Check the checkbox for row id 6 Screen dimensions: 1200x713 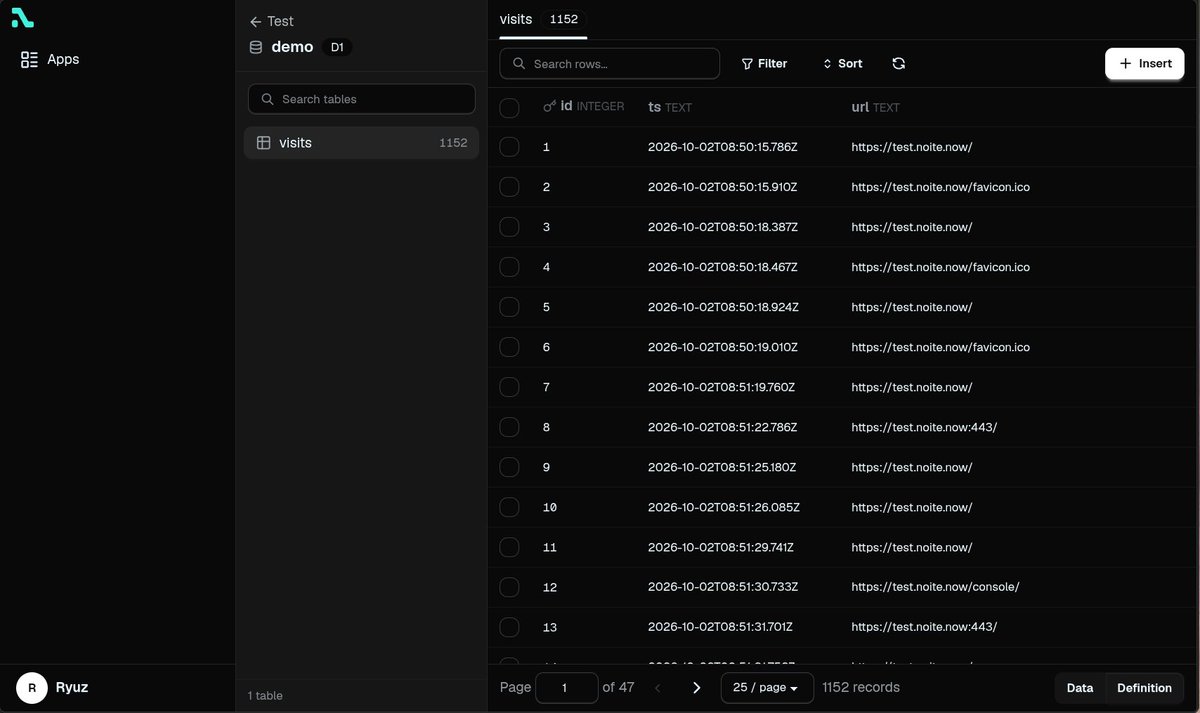coord(509,347)
